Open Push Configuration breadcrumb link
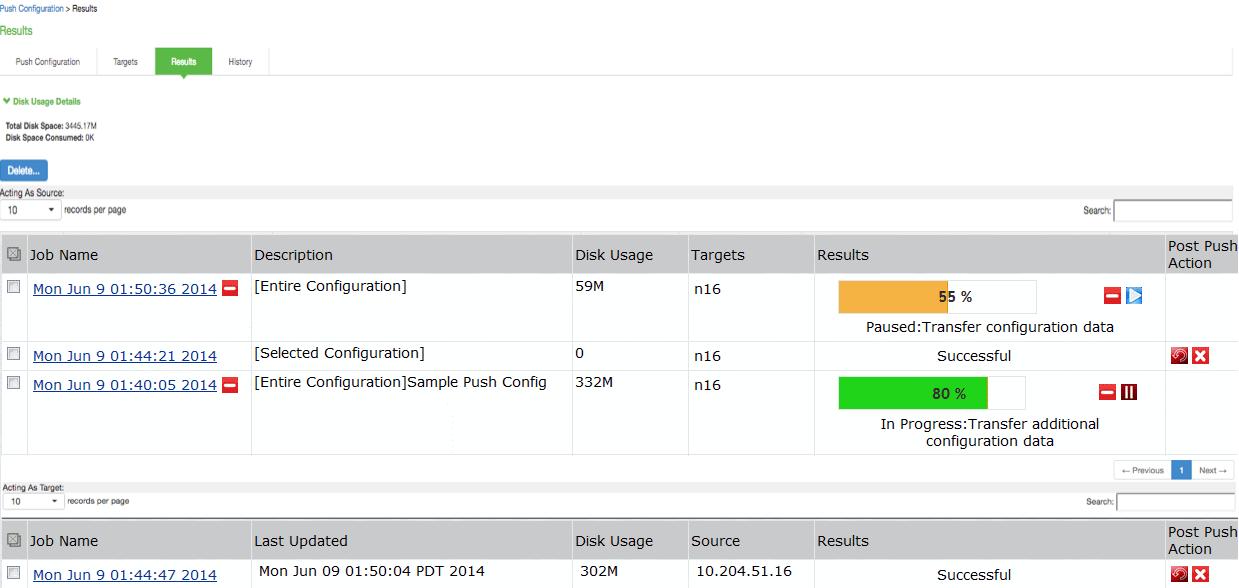 [x=32, y=8]
